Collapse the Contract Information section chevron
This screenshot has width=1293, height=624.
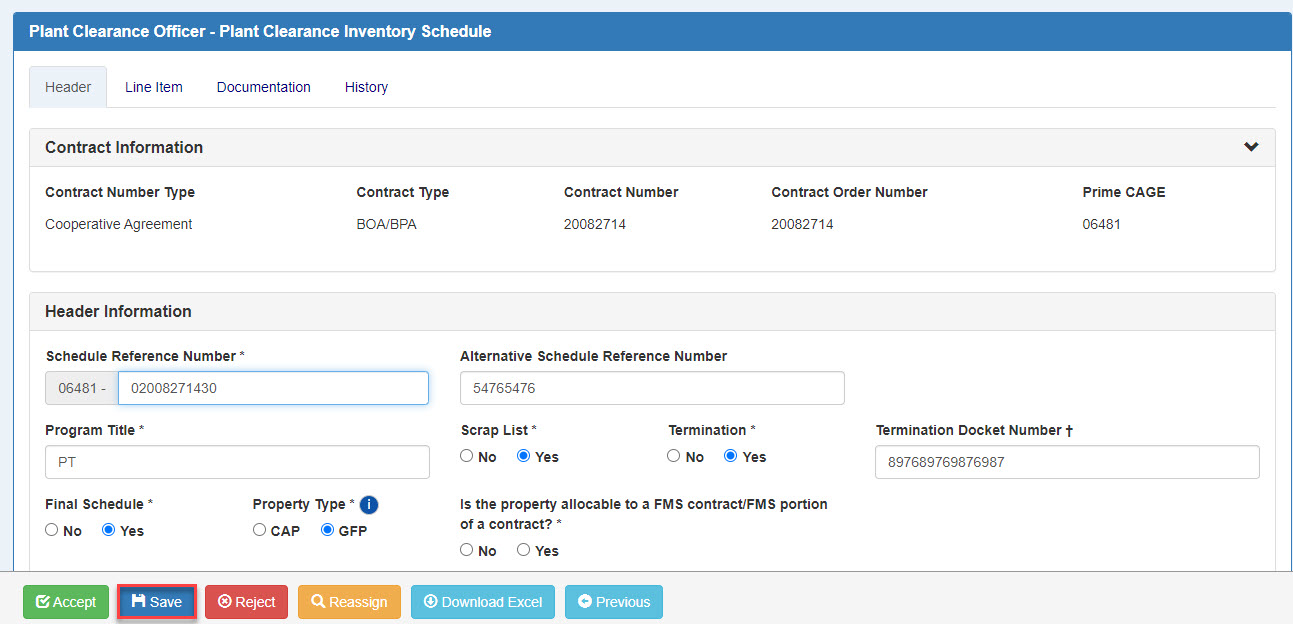click(1250, 147)
